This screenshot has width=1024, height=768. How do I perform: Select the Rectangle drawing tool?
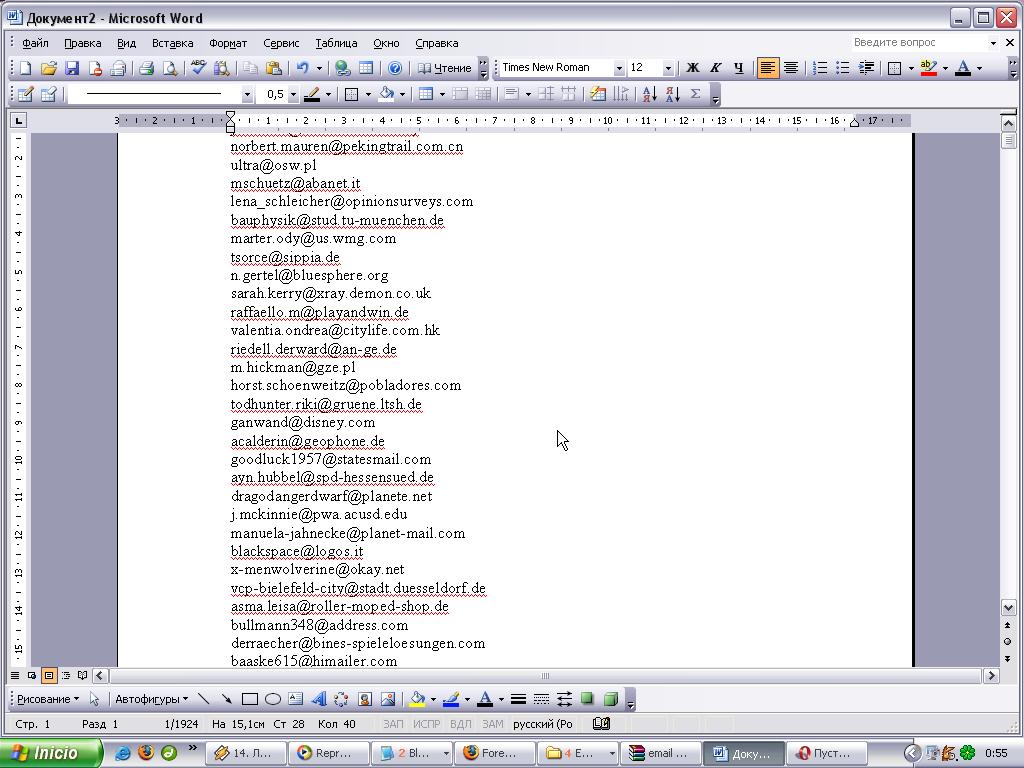250,699
